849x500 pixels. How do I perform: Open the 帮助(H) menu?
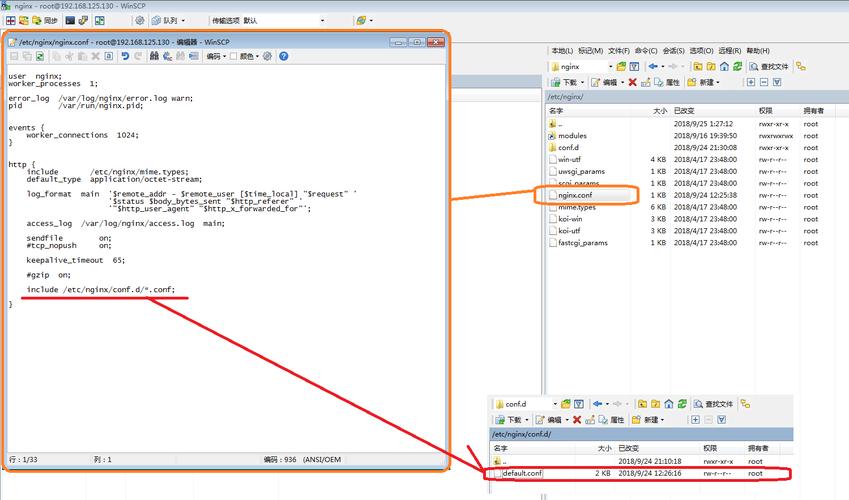[x=757, y=51]
